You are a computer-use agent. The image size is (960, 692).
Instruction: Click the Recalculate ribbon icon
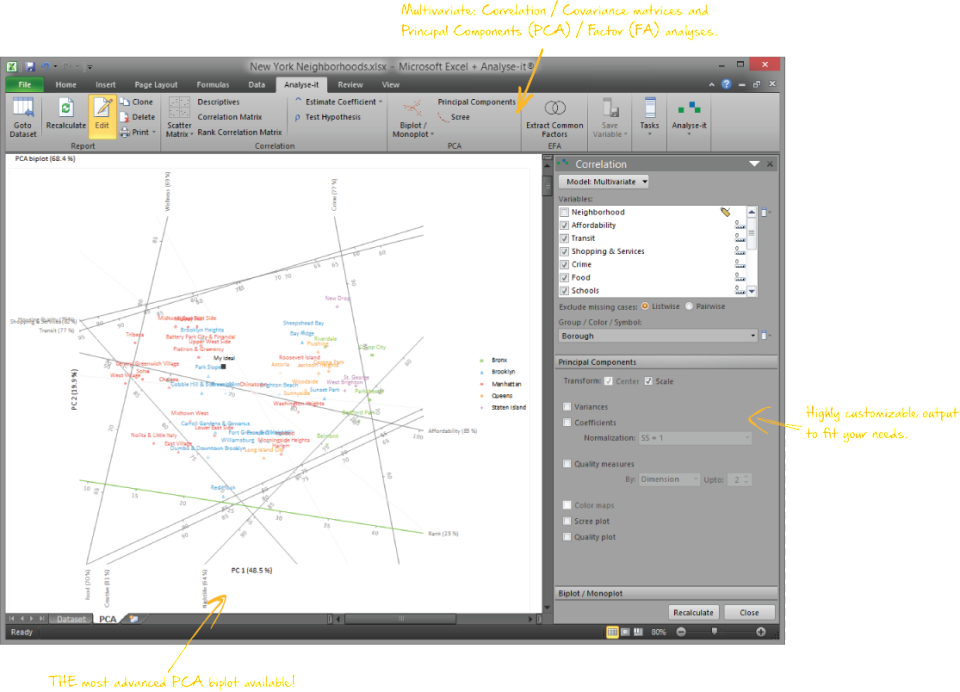(x=66, y=114)
